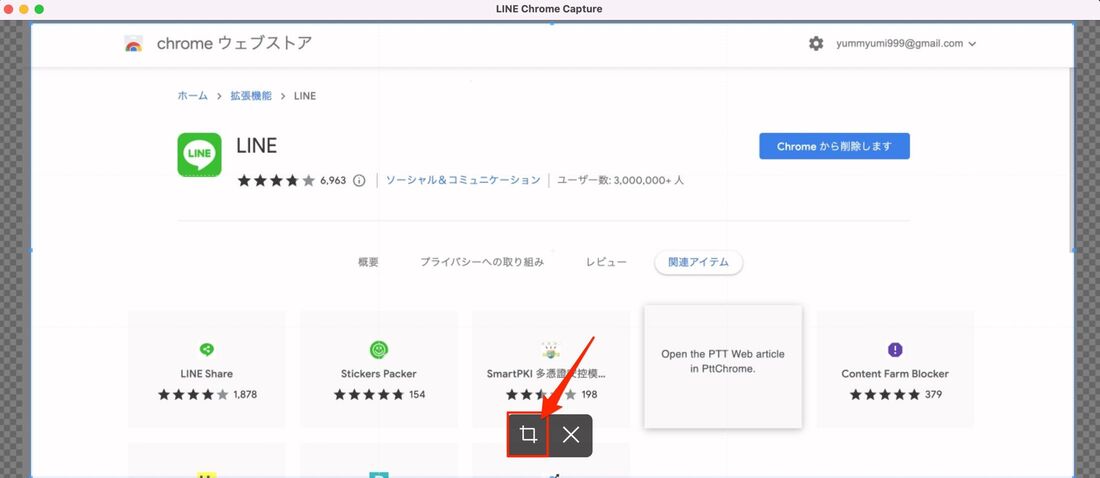Click the rating info icon
This screenshot has width=1100, height=478.
[359, 181]
